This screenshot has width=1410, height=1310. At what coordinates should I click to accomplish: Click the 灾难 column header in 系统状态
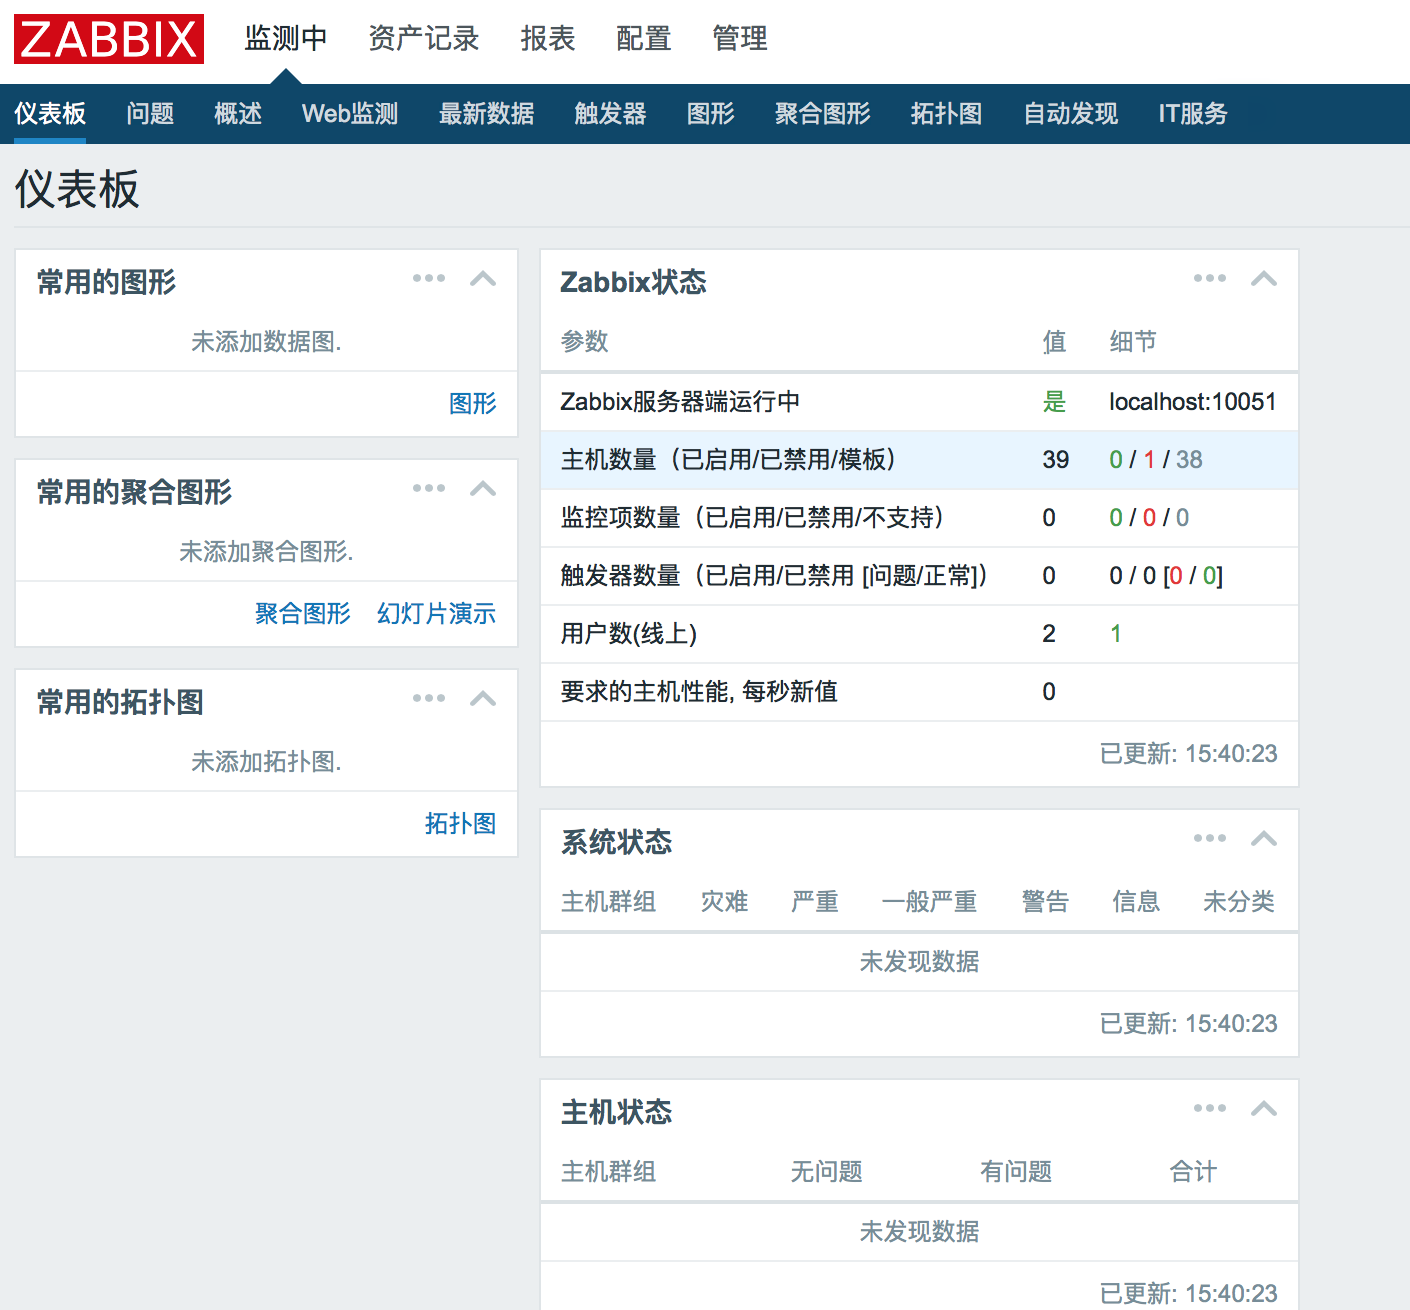[725, 902]
